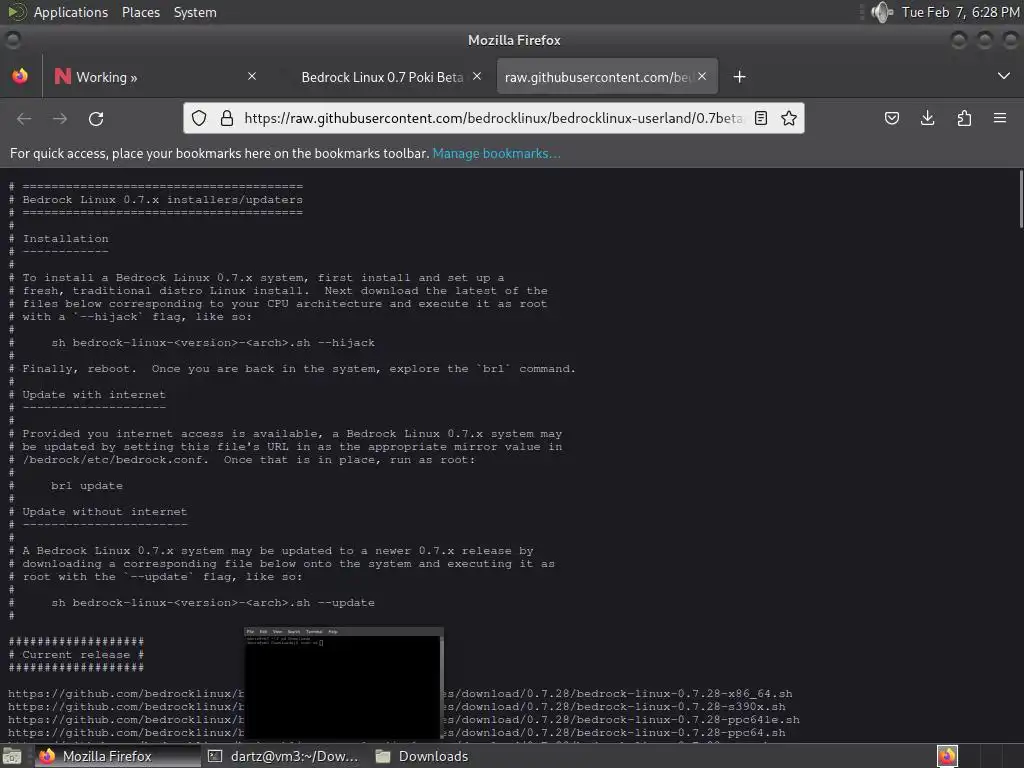The image size is (1024, 768).
Task: Open the Downloads panel arrow icon
Action: (x=927, y=118)
